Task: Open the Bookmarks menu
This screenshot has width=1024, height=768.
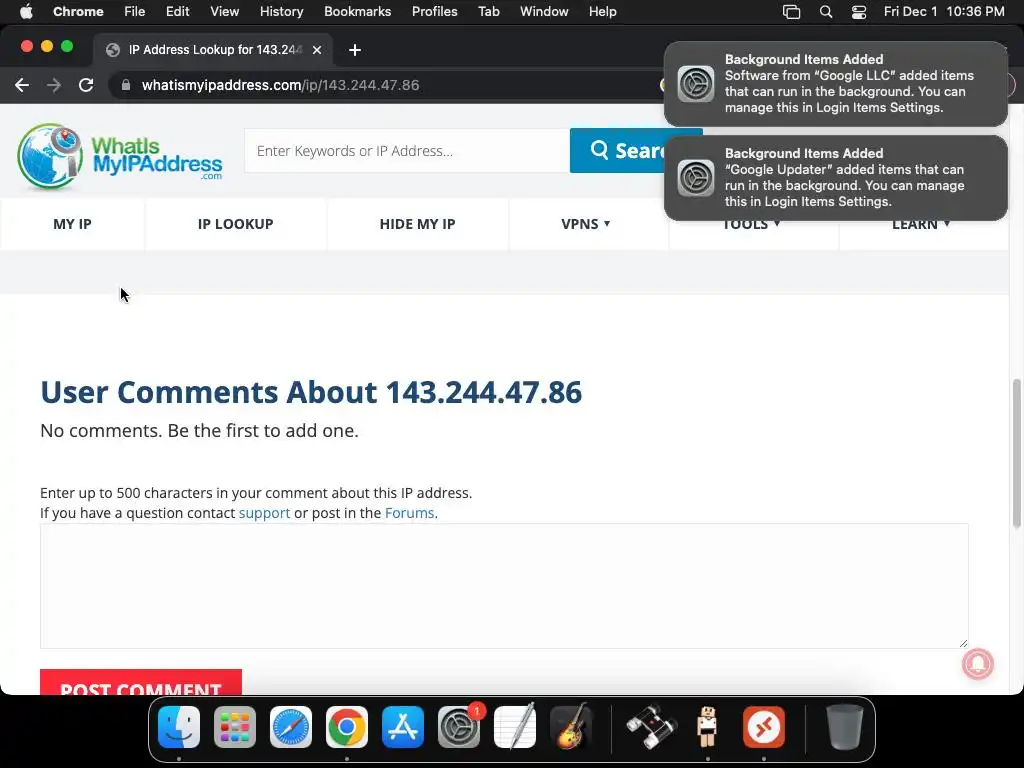Action: pyautogui.click(x=357, y=12)
